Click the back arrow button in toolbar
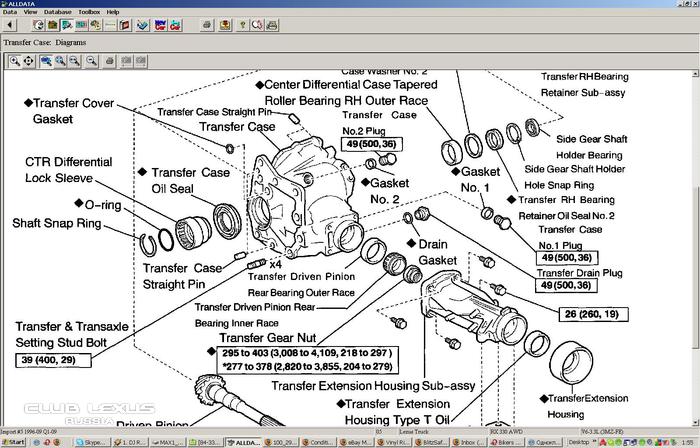 pyautogui.click(x=9, y=25)
